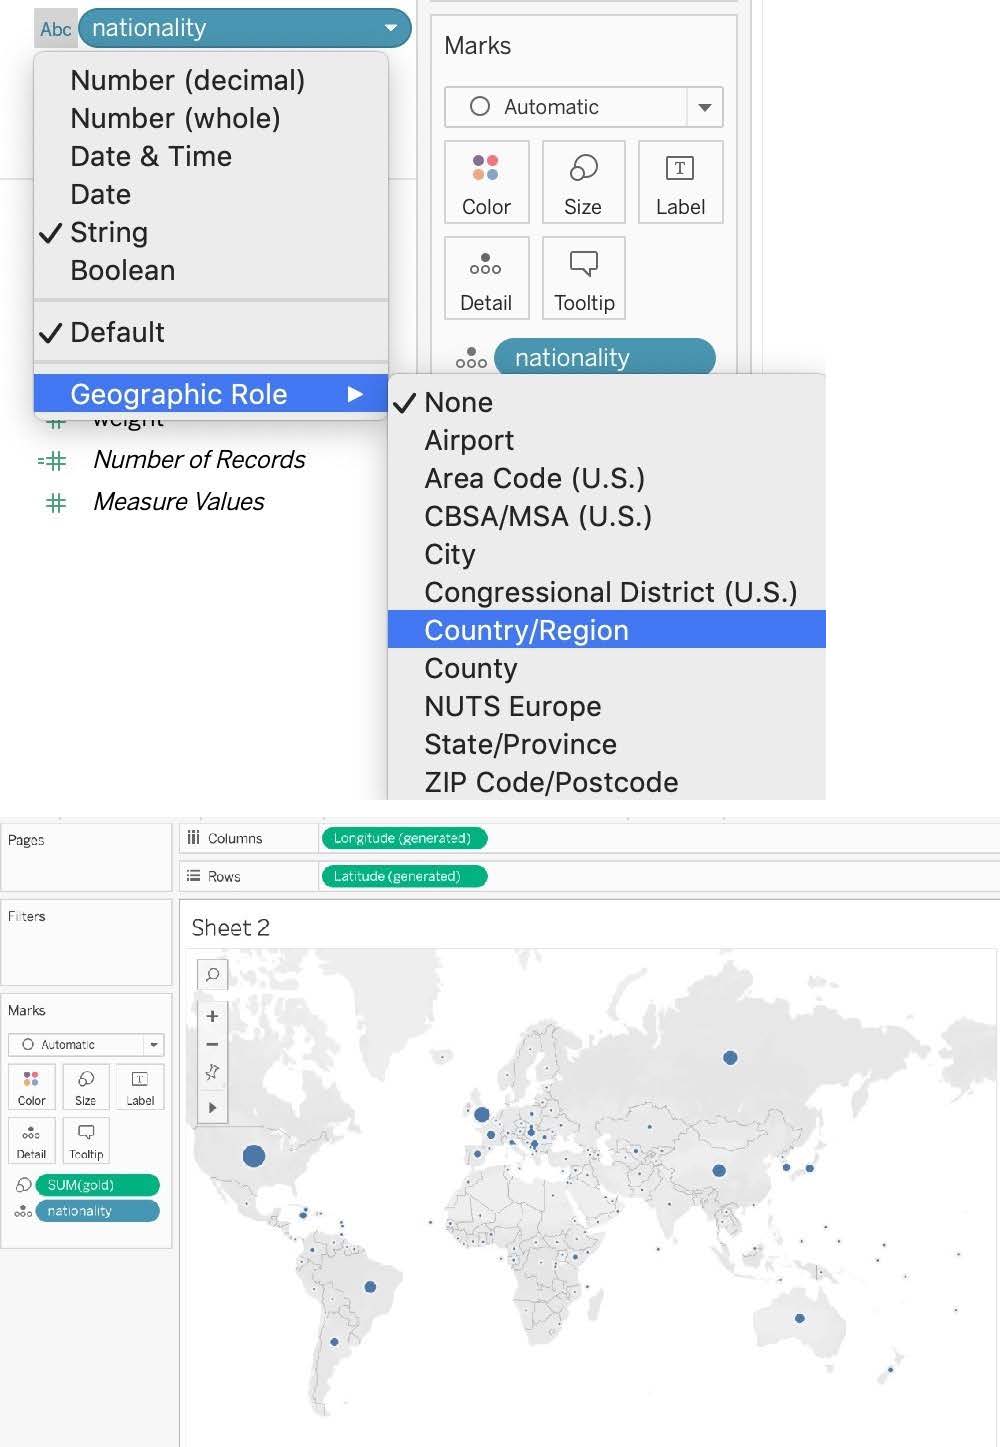Screen dimensions: 1000x1447
Task: Open Label in the large Marks card
Action: pyautogui.click(x=680, y=182)
